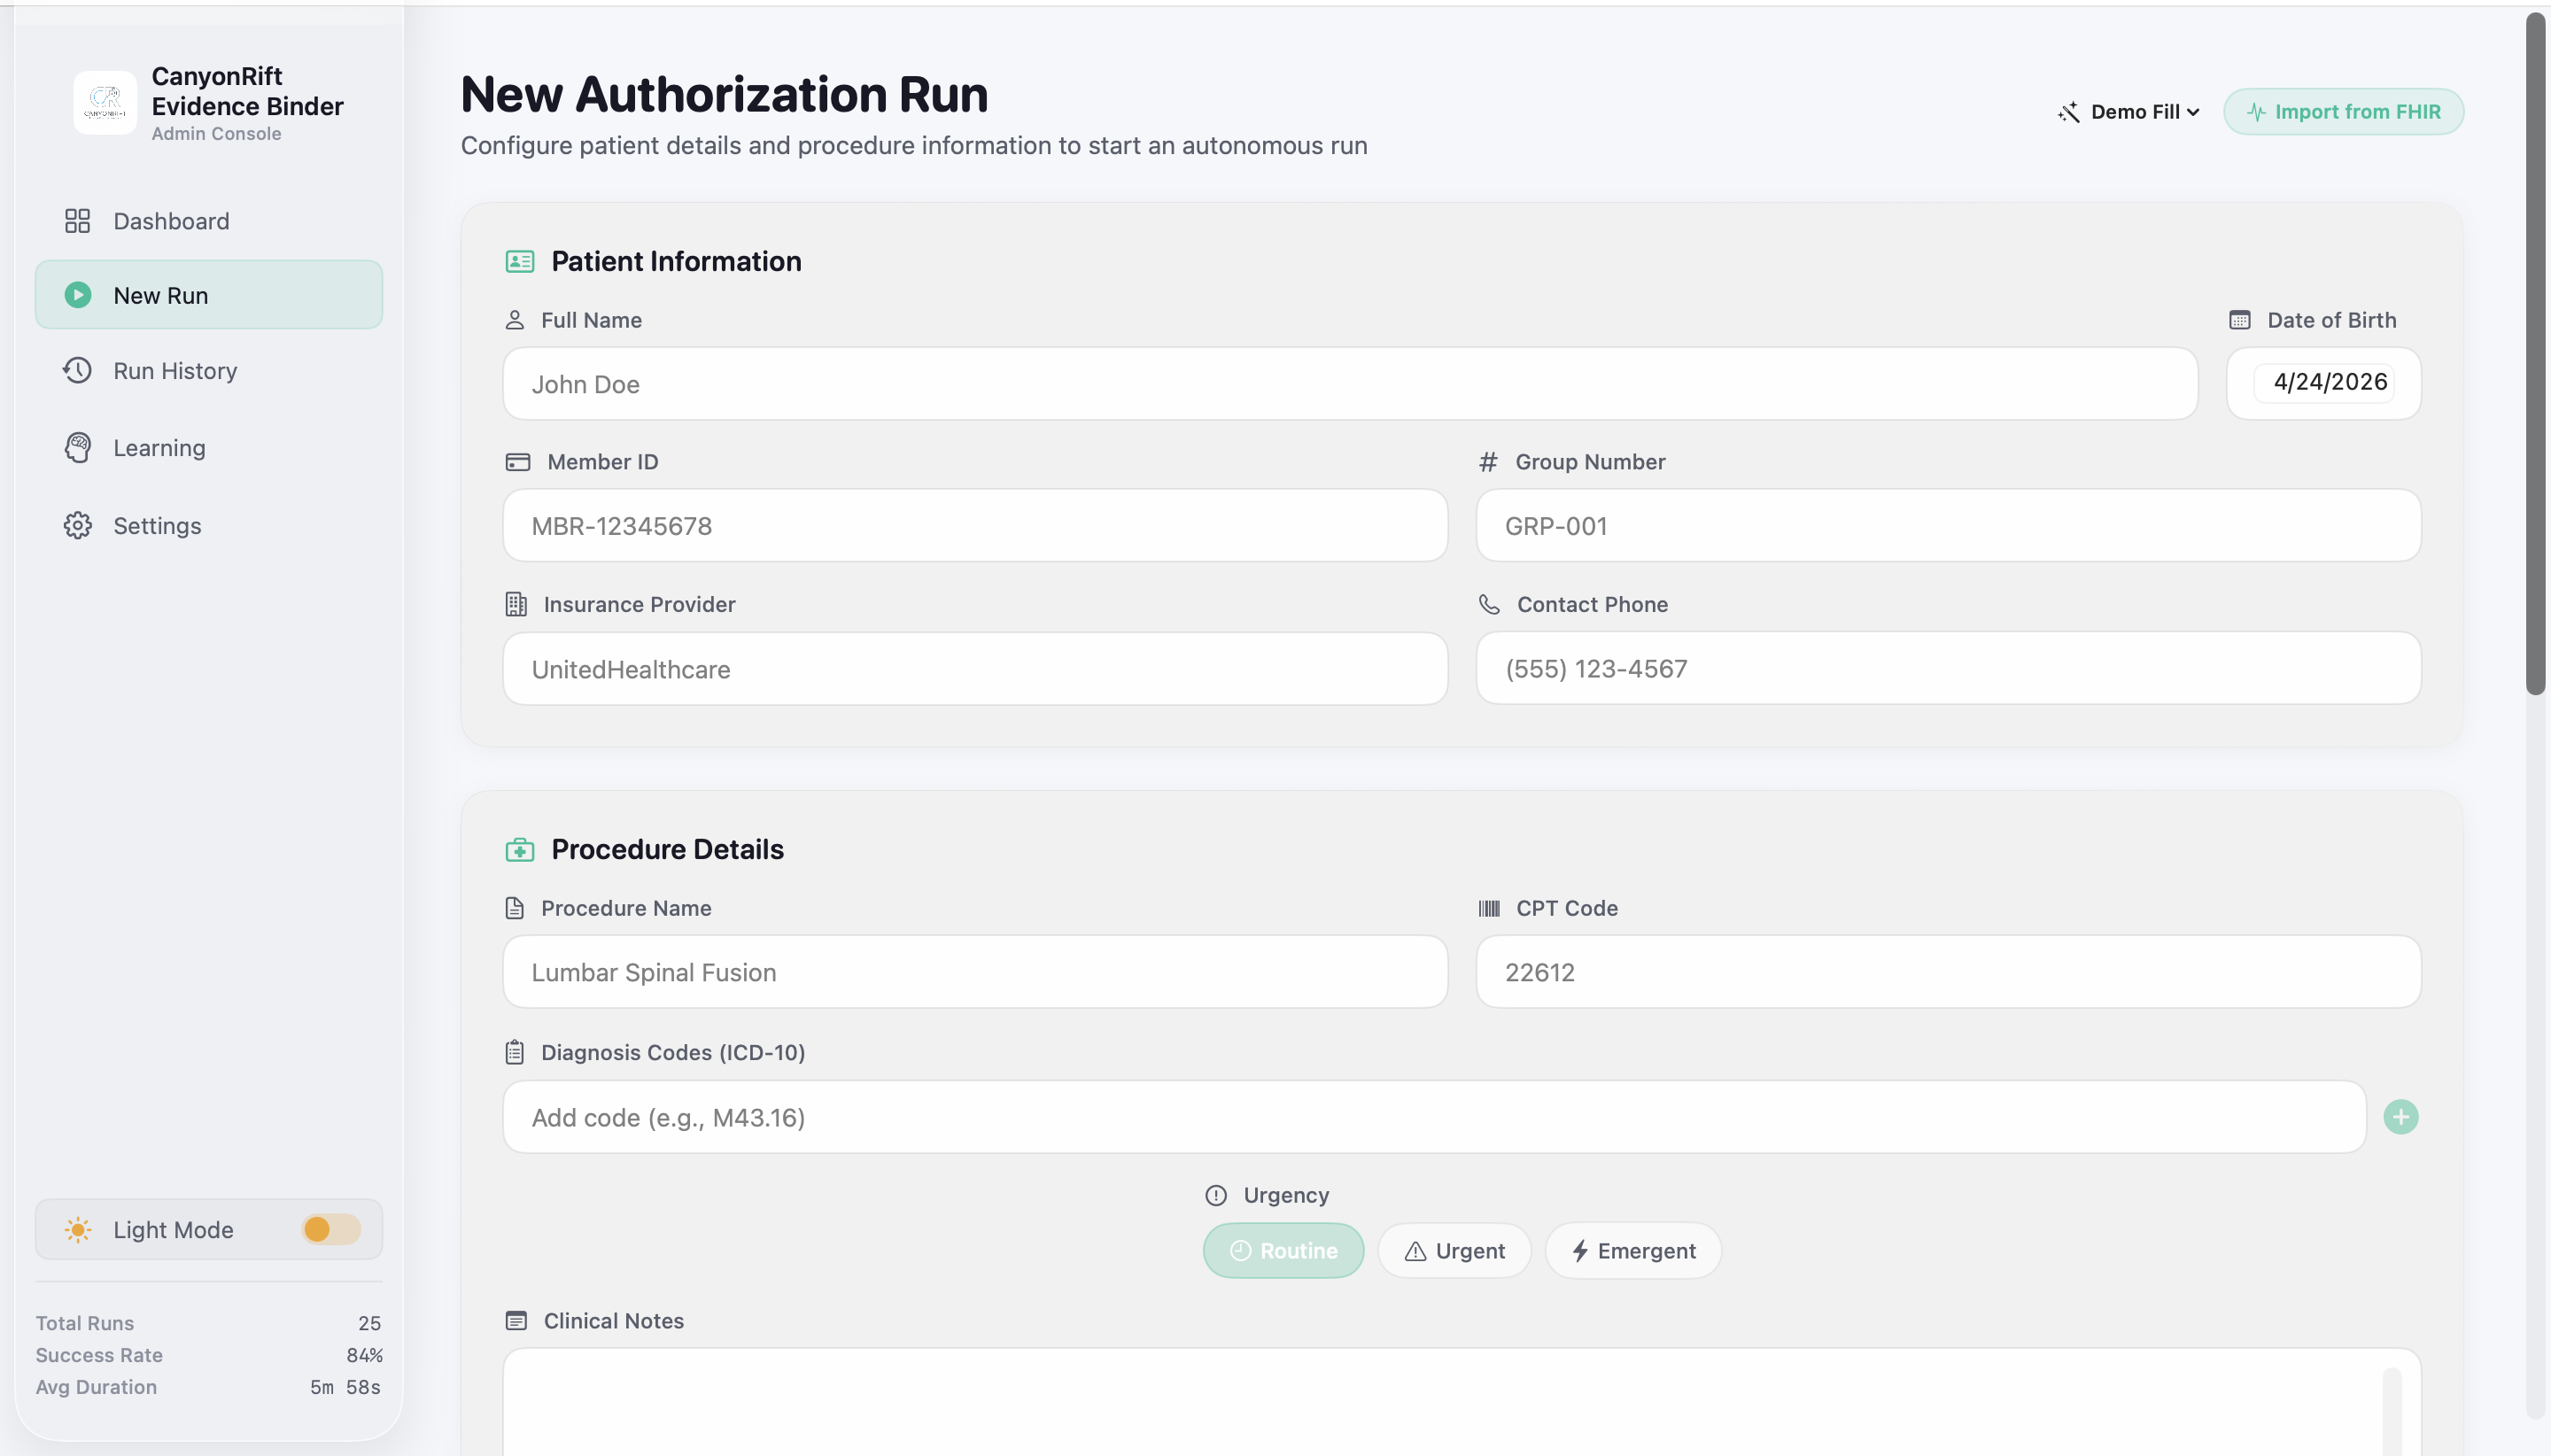Click the Contact Phone handset icon

click(1489, 604)
